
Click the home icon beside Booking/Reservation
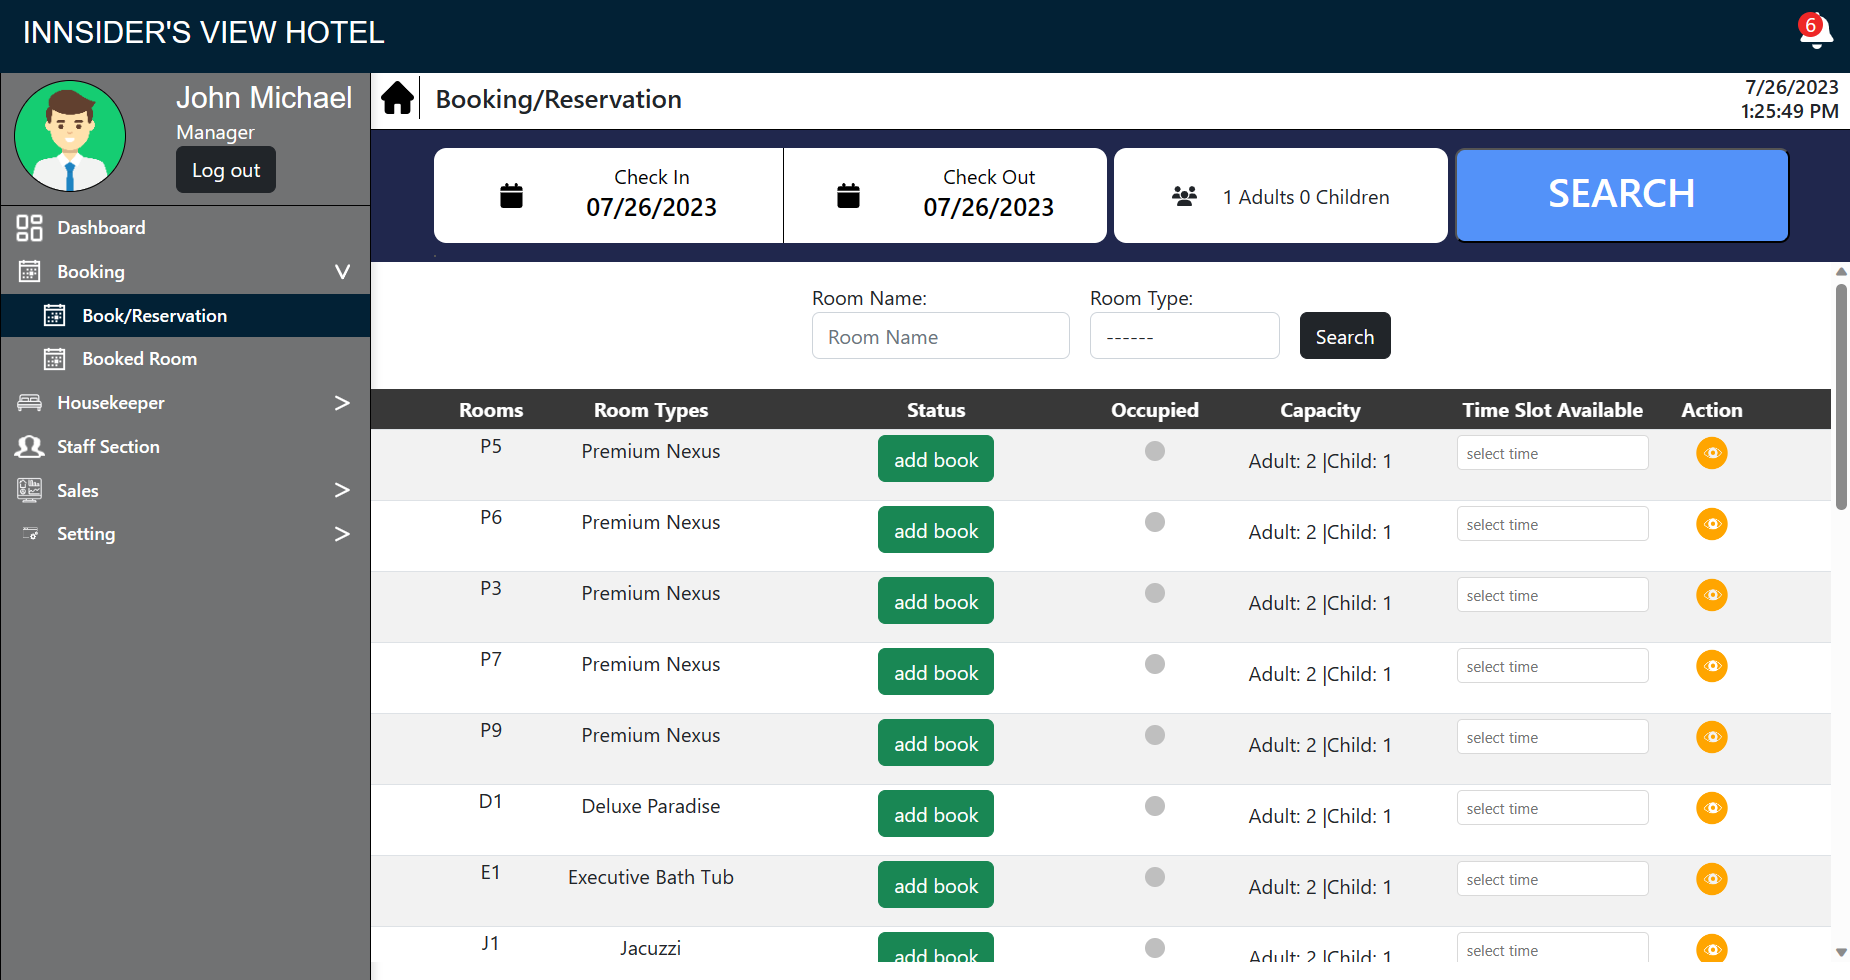coord(397,99)
